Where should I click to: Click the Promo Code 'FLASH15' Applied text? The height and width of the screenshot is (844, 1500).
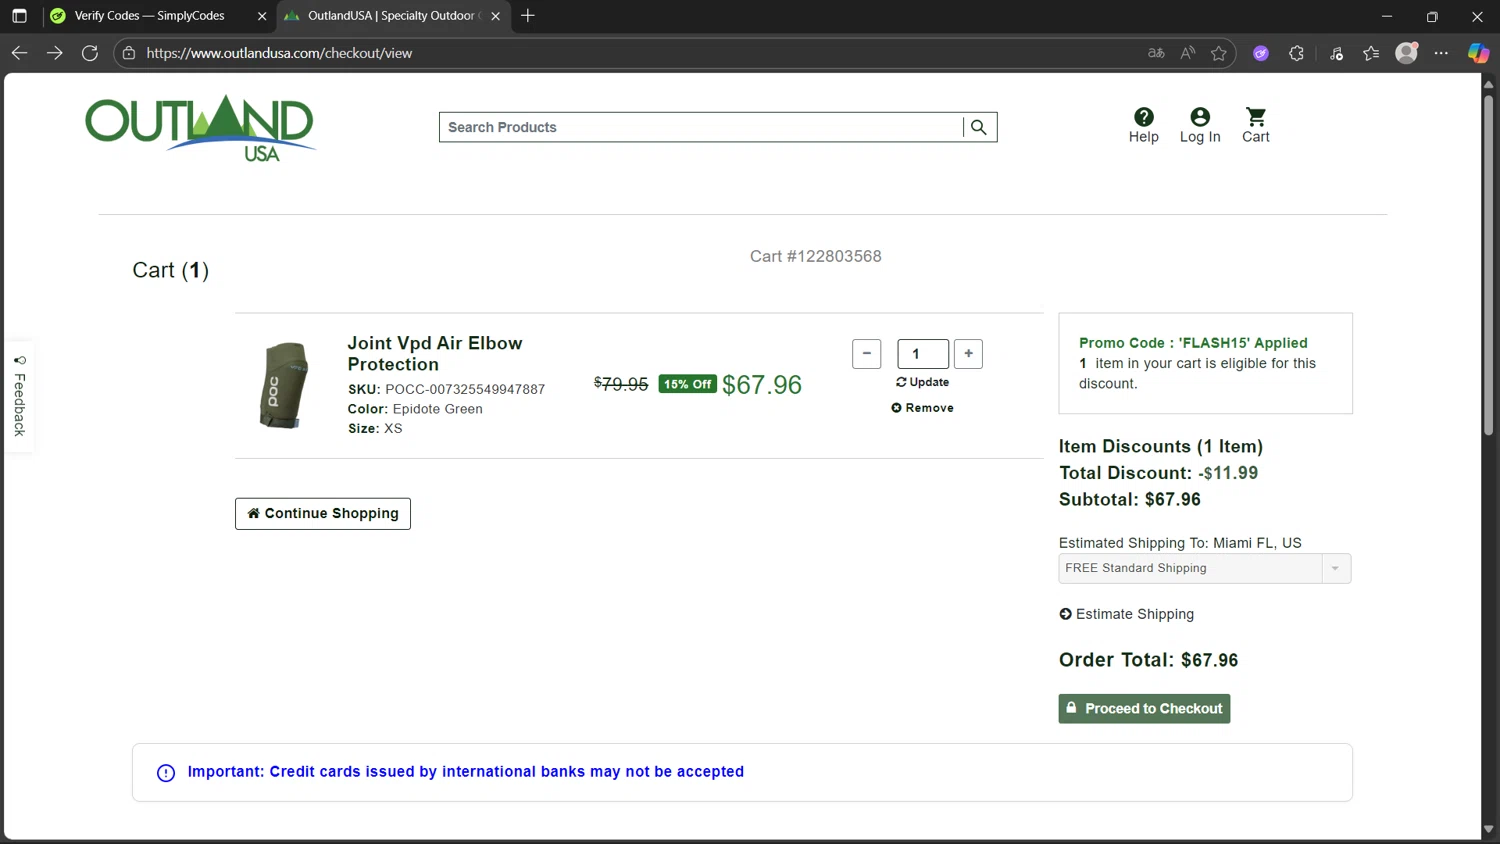click(1193, 343)
